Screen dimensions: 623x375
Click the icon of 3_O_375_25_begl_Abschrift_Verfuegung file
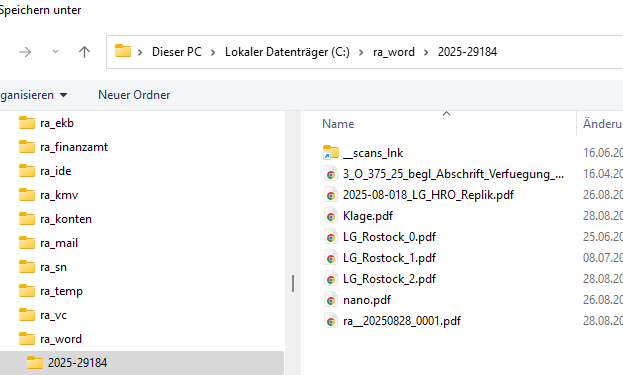coord(331,174)
